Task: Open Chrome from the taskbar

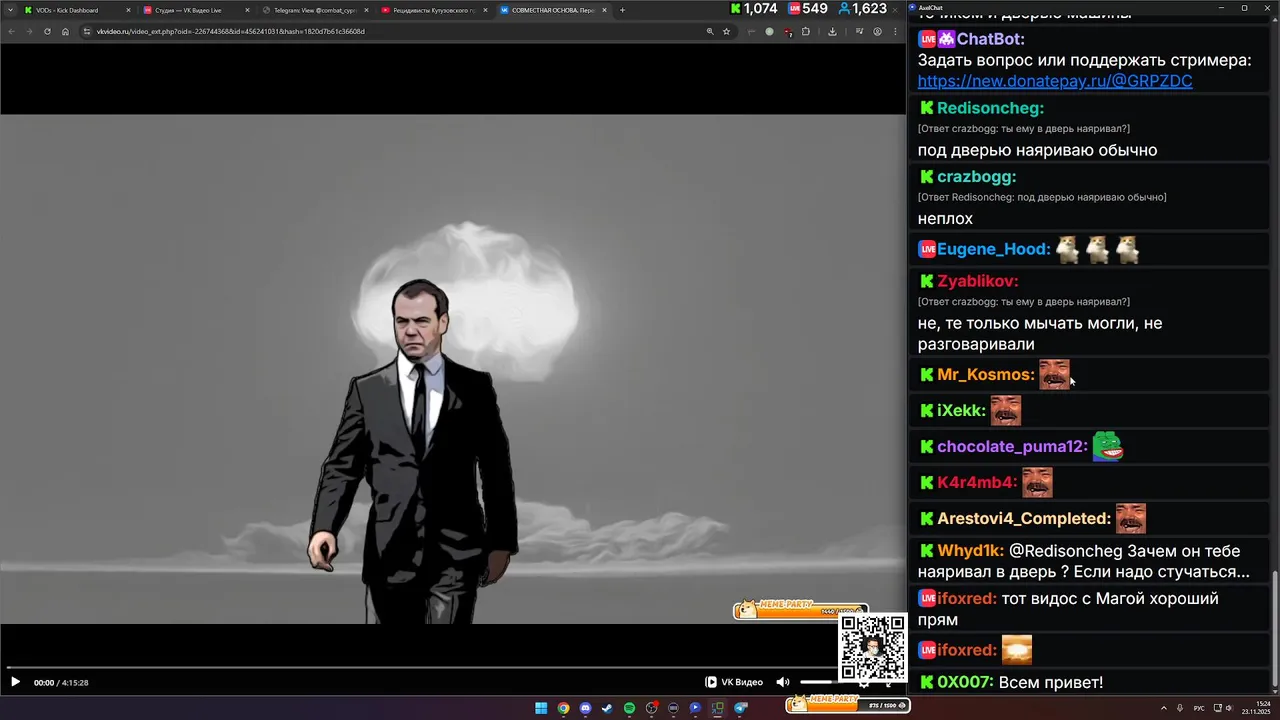Action: pos(563,708)
